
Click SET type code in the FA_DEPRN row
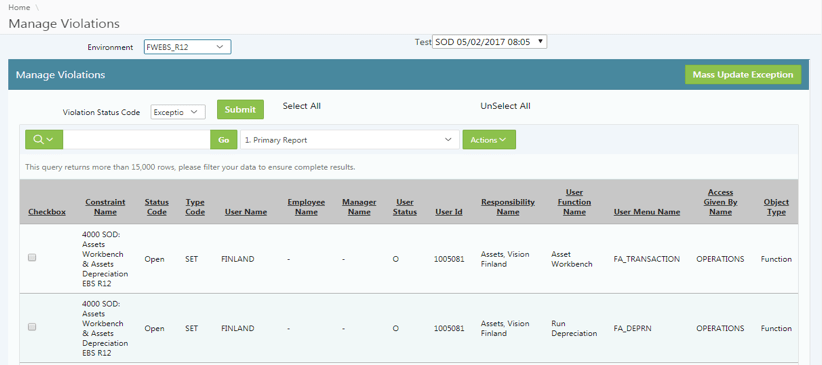(191, 328)
